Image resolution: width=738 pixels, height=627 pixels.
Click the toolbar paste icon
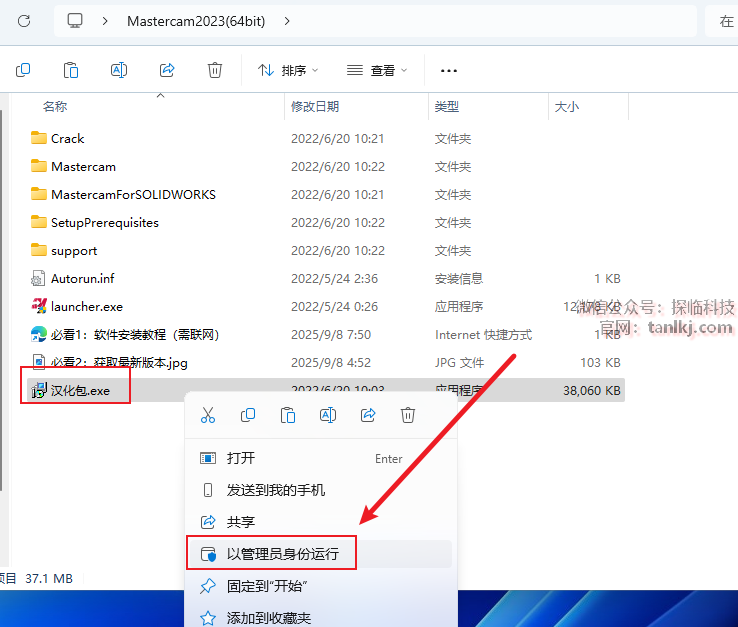point(71,70)
